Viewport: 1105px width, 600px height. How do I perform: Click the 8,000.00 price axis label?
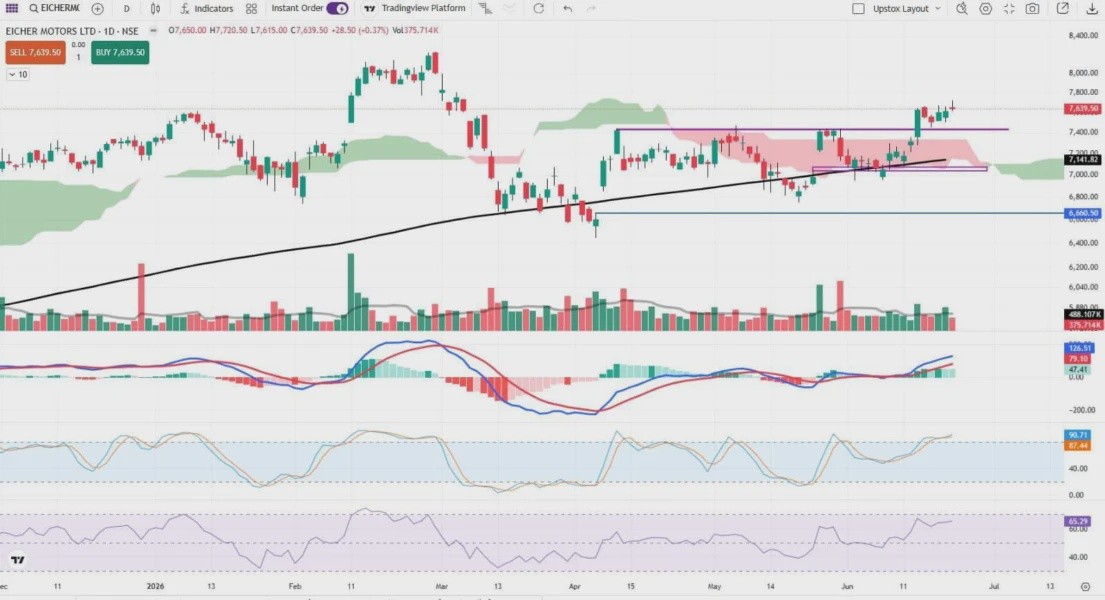pyautogui.click(x=1083, y=73)
